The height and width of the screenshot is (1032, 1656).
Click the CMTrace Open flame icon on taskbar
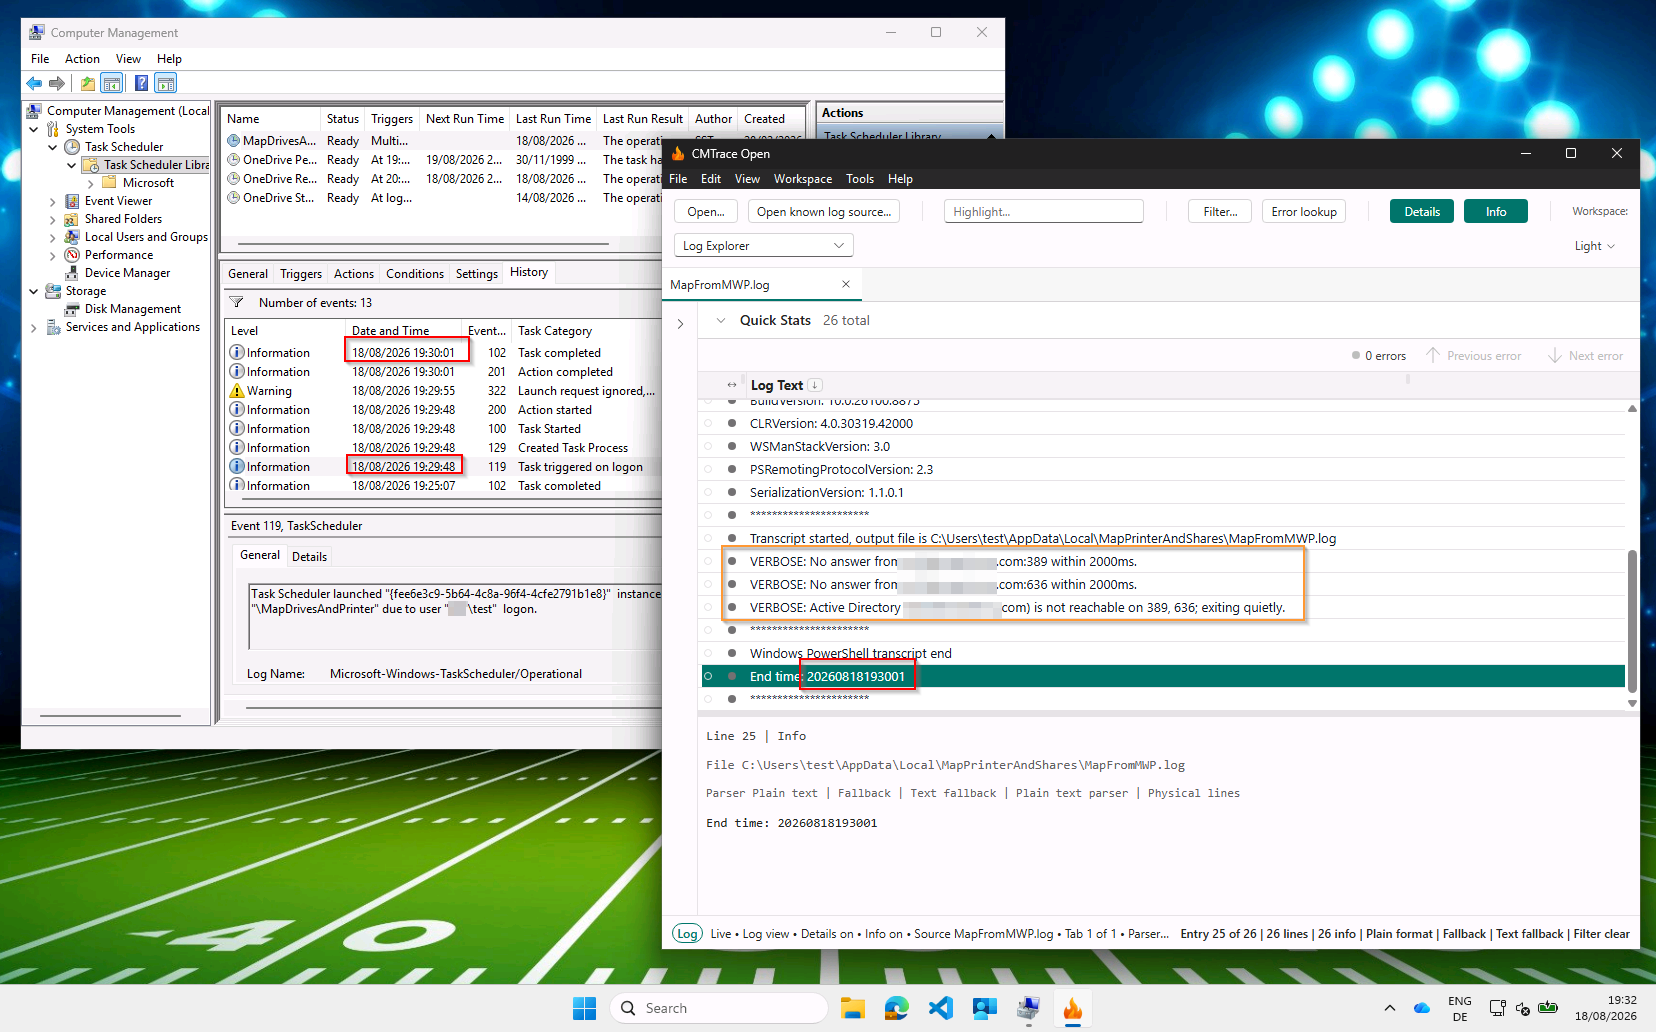(1073, 1008)
